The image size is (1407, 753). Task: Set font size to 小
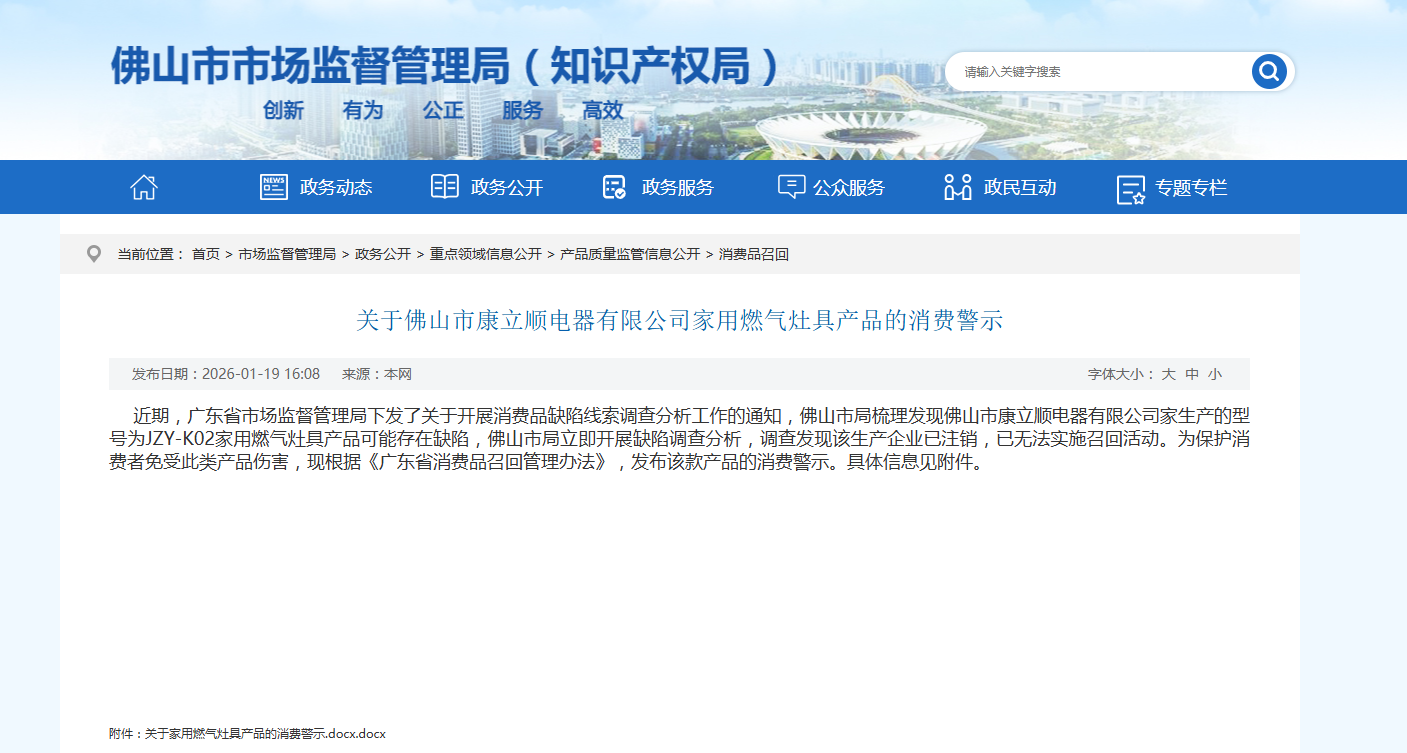(x=1214, y=374)
